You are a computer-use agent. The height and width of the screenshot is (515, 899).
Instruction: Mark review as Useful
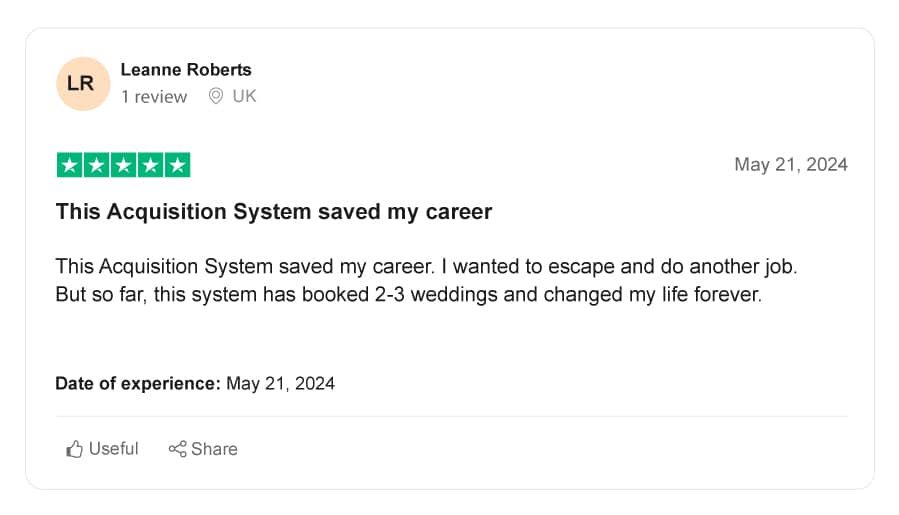point(102,449)
